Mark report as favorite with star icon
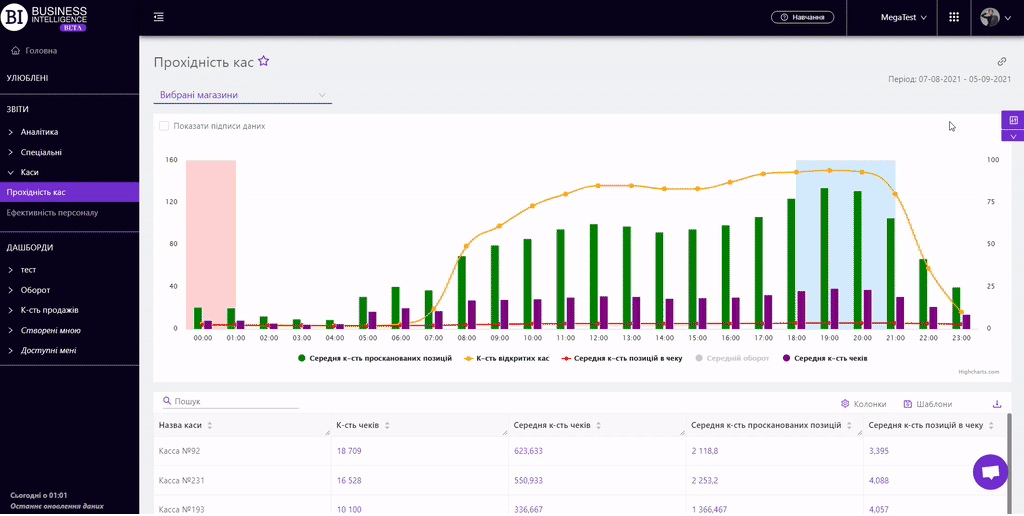 264,61
